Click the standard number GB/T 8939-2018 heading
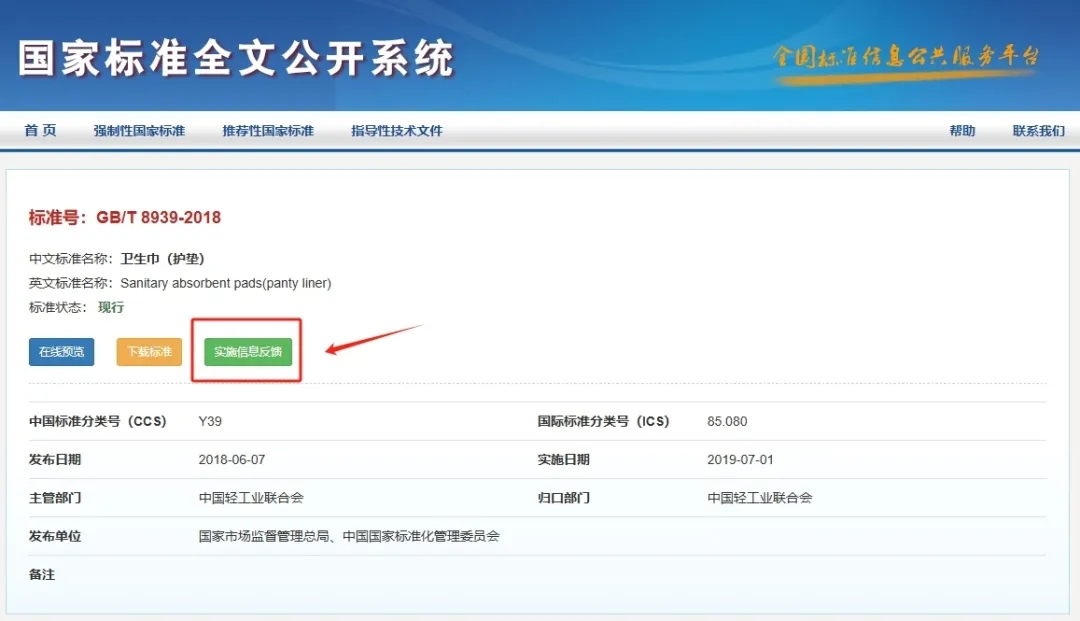Screen dimensions: 1080x621 pyautogui.click(x=125, y=218)
